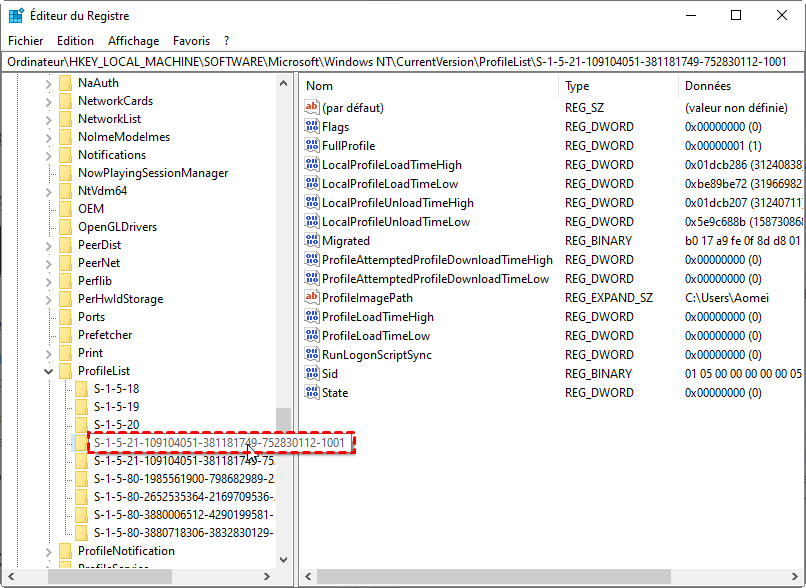Click the Type column header

pyautogui.click(x=577, y=86)
